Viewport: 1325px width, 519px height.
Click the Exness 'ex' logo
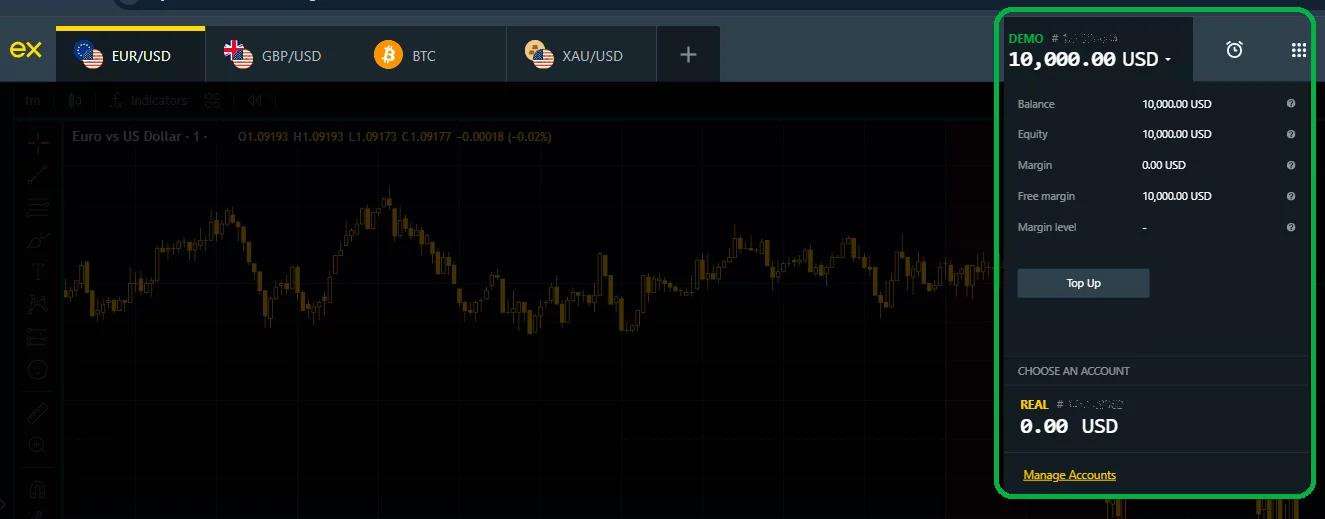tap(26, 50)
